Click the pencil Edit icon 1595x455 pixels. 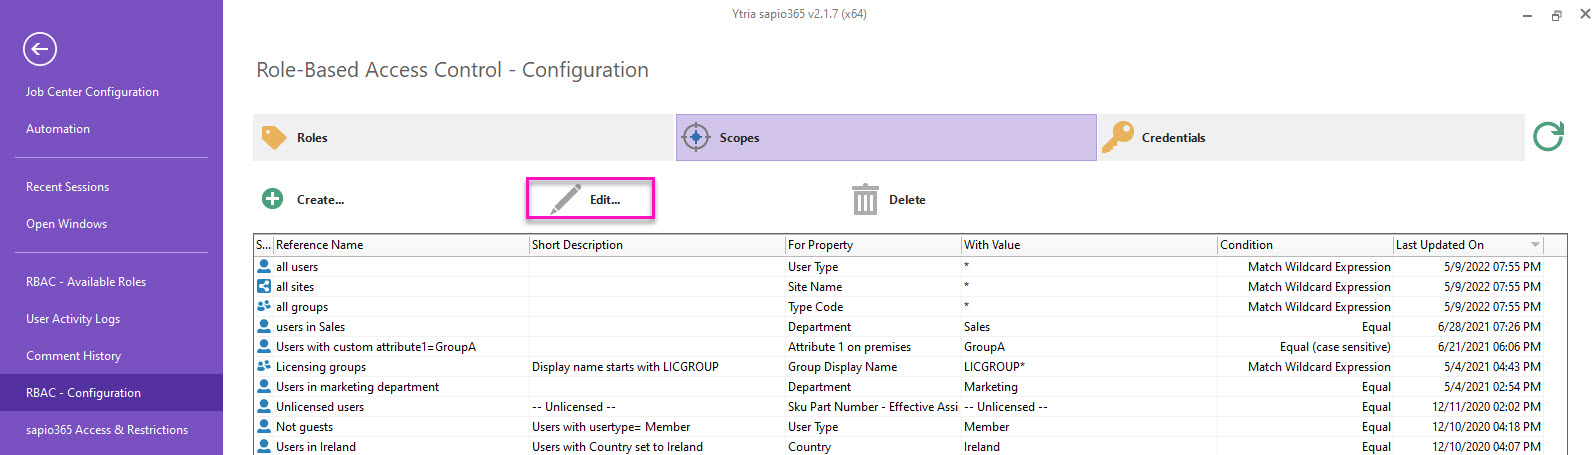[x=566, y=199]
